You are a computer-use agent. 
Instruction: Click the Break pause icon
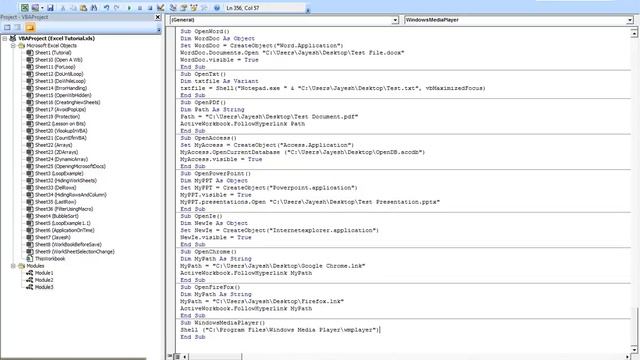pyautogui.click(x=140, y=8)
